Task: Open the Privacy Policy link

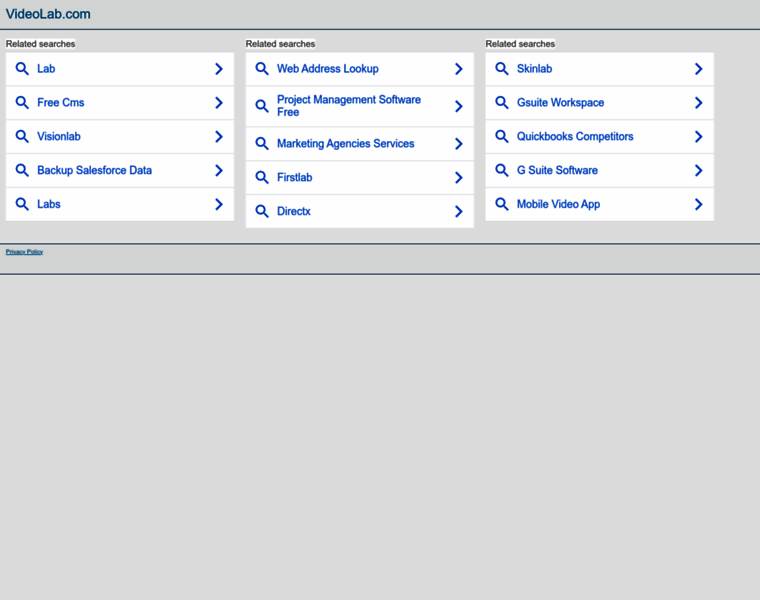Action: 24,252
